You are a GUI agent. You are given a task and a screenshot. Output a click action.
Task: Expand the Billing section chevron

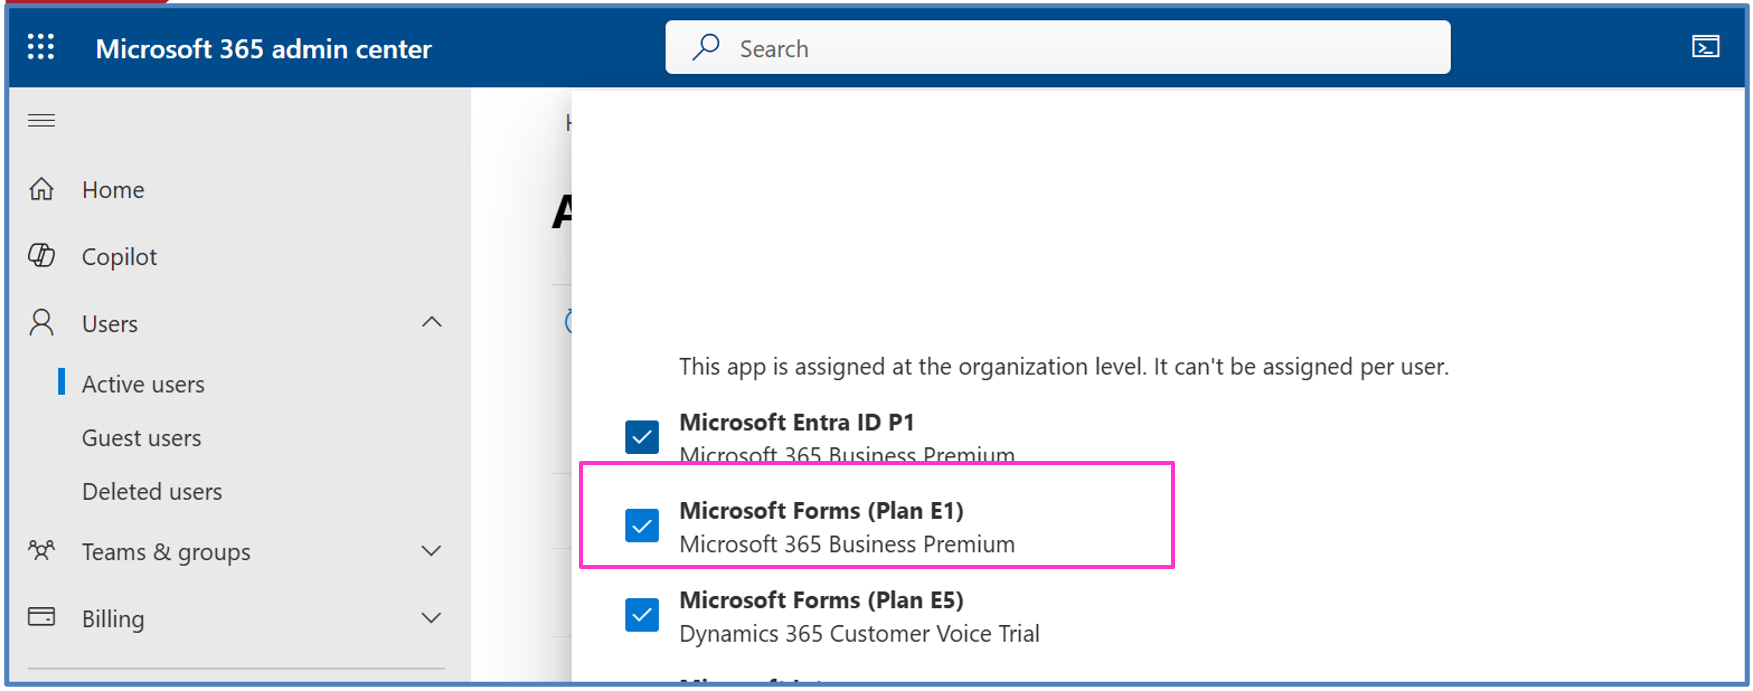[431, 618]
